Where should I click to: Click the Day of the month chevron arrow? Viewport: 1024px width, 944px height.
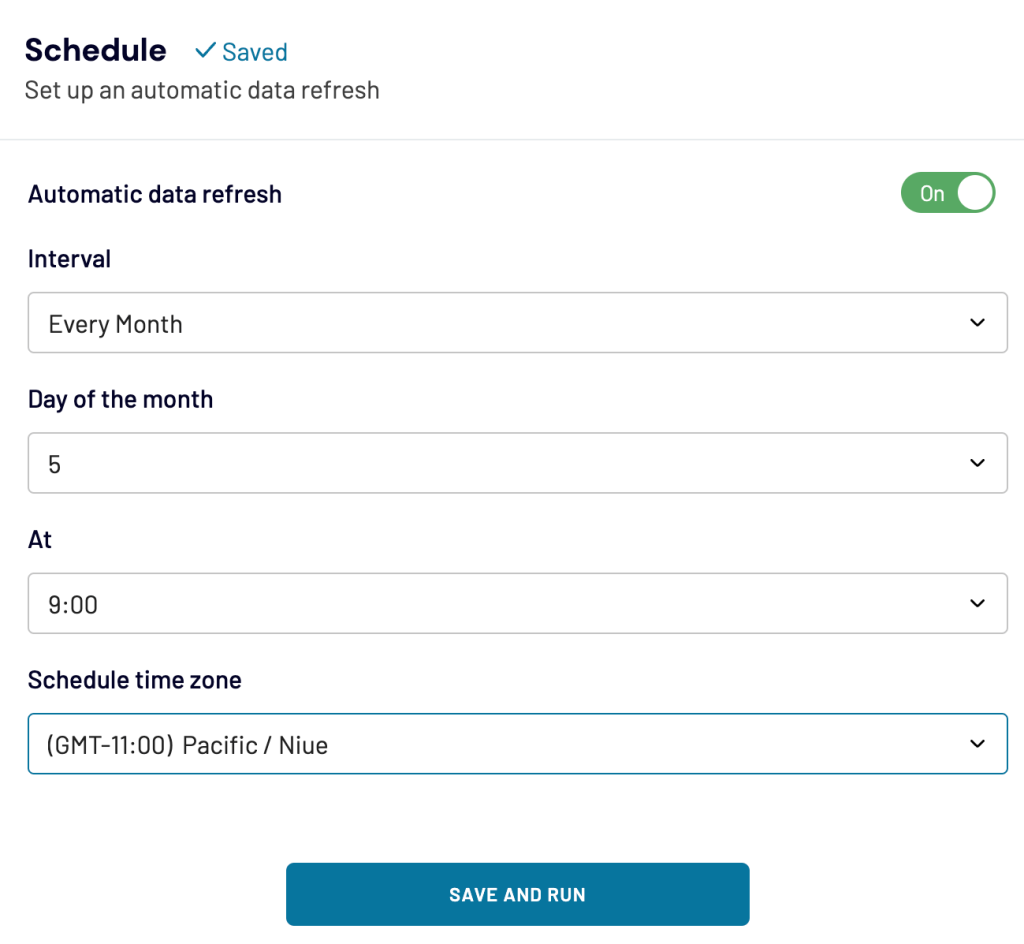(x=977, y=463)
